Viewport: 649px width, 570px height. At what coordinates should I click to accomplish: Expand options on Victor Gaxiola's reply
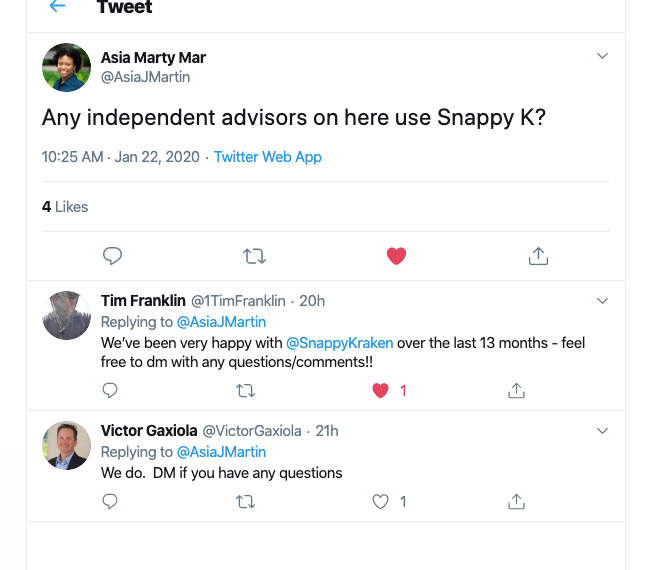pos(602,431)
